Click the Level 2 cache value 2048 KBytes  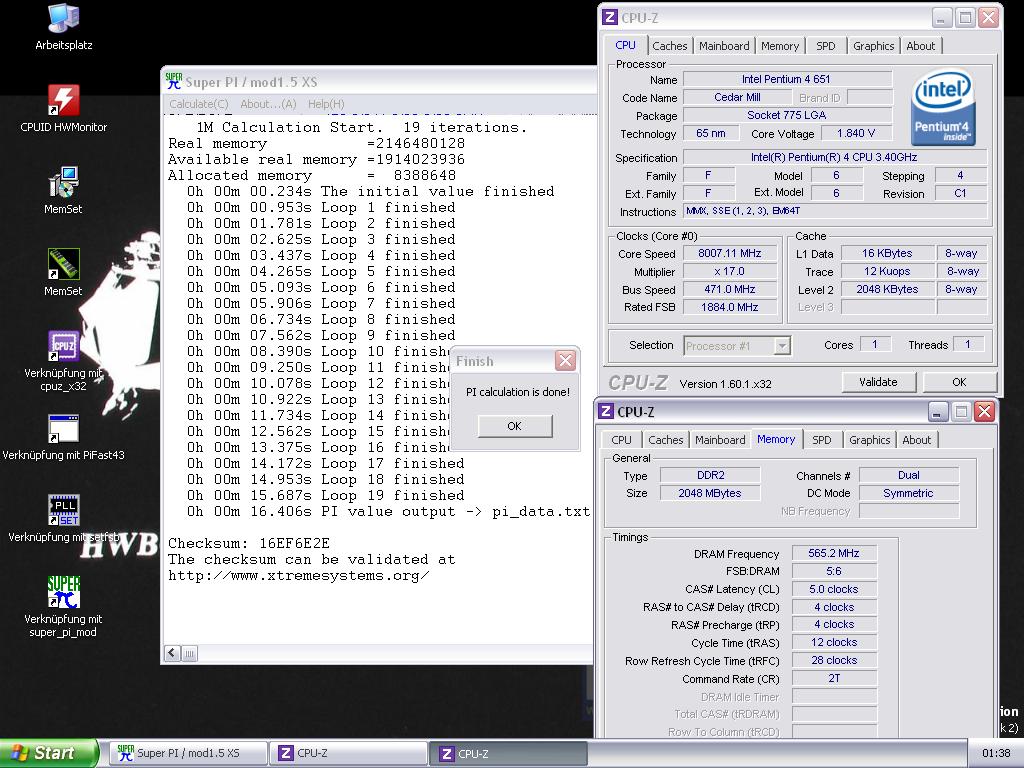click(x=887, y=289)
